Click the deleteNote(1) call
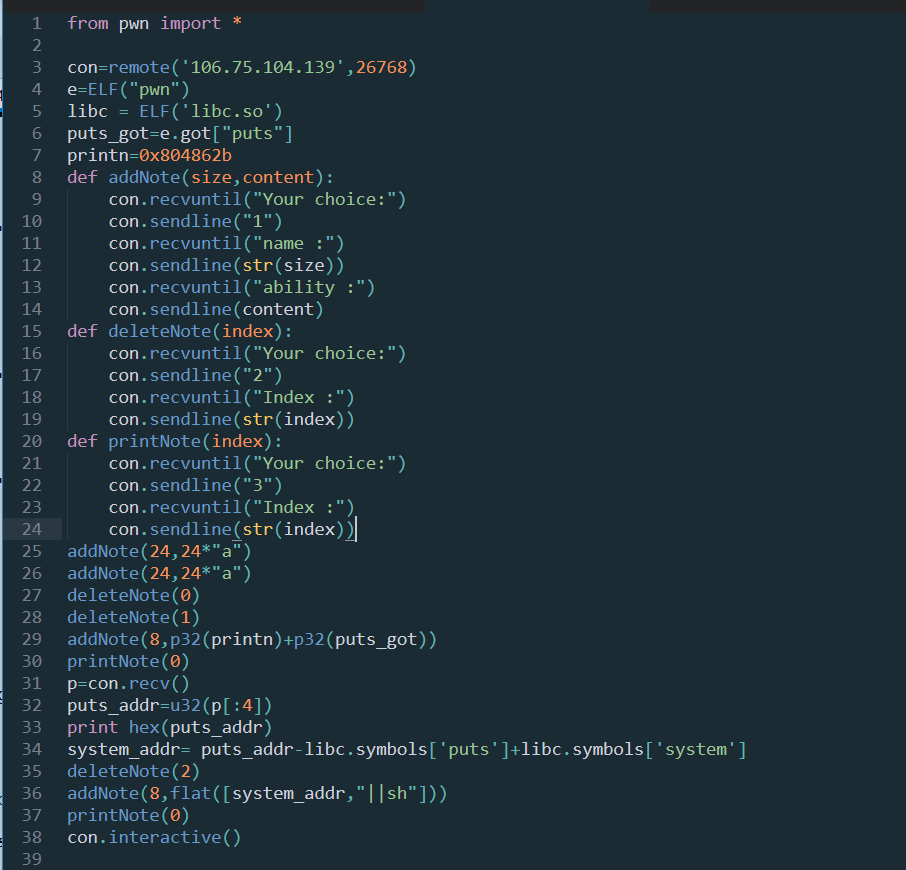 click(x=133, y=618)
